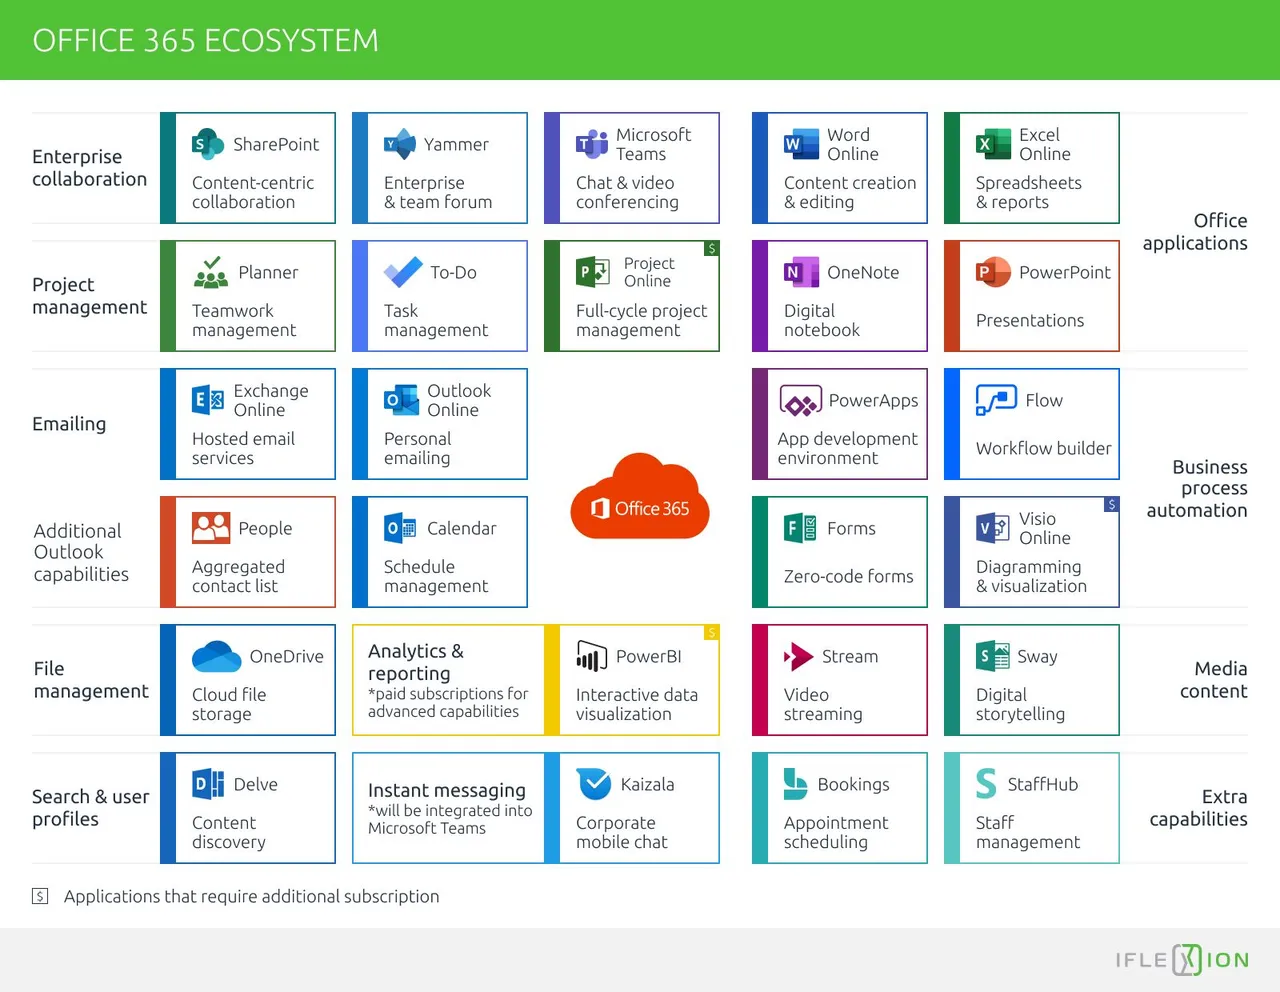1280x992 pixels.
Task: Click the Outlook Online icon
Action: 401,400
